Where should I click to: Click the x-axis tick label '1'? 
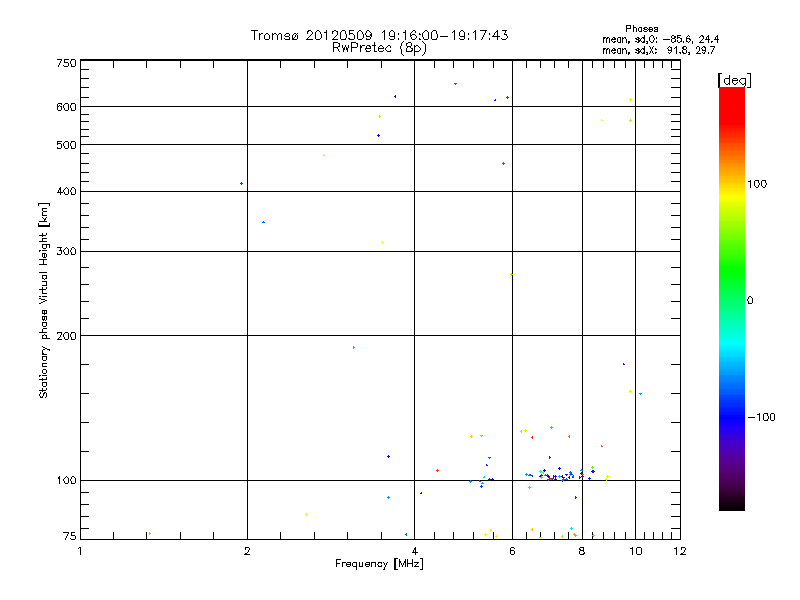(80, 551)
